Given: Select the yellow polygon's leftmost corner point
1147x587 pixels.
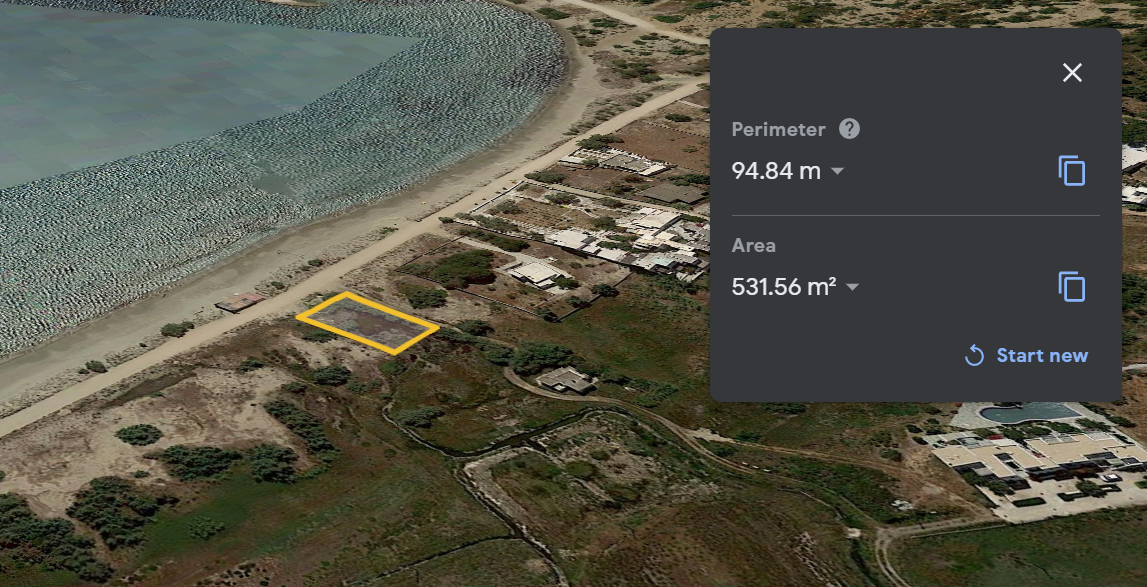Looking at the screenshot, I should pyautogui.click(x=298, y=318).
